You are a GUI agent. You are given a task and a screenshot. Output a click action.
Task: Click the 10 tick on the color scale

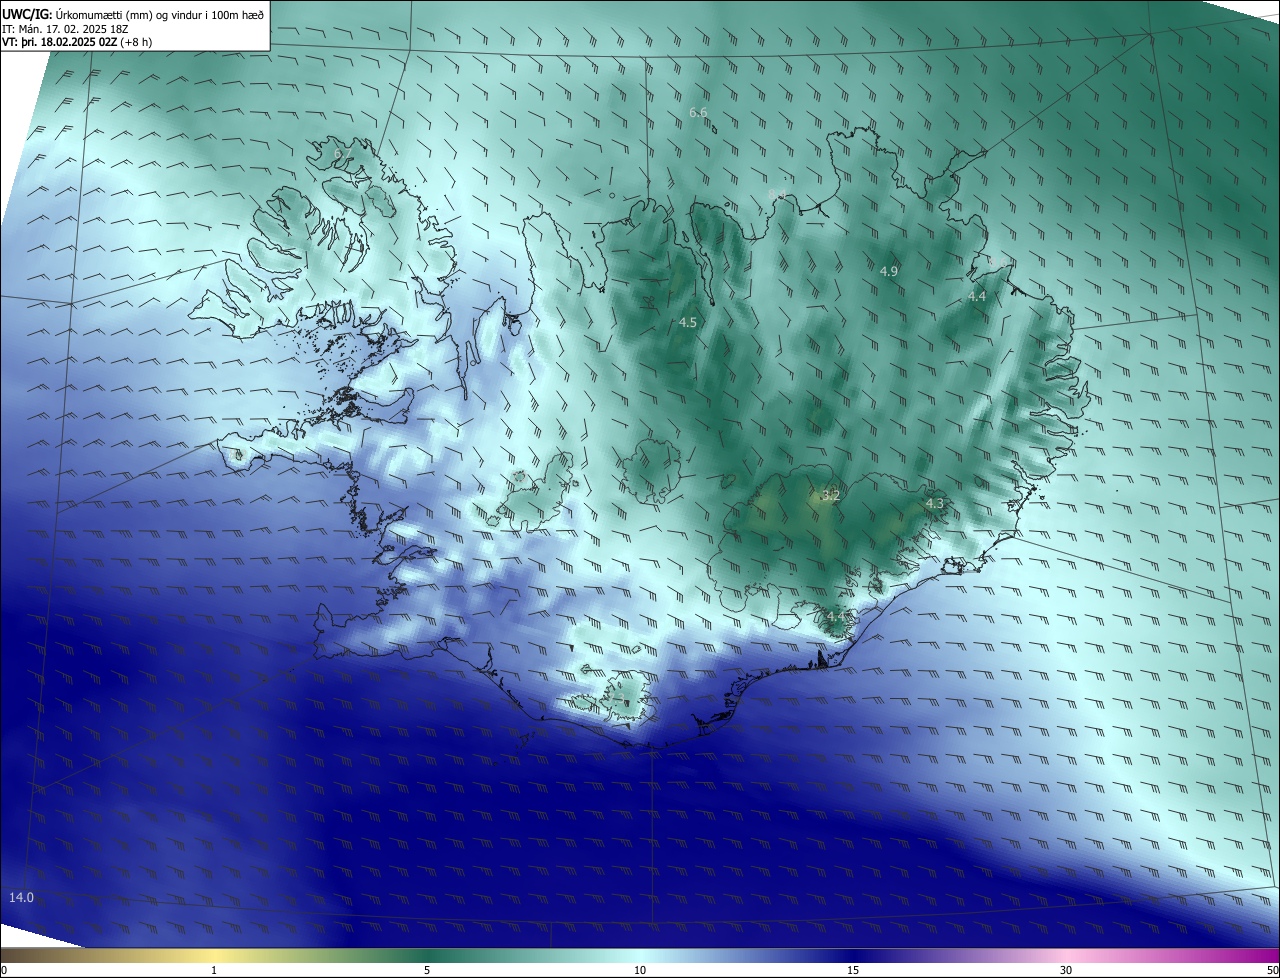[640, 970]
